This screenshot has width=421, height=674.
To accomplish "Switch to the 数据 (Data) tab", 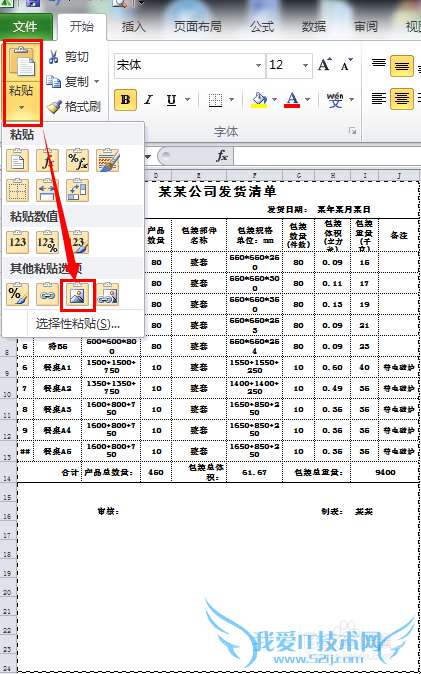I will tap(313, 27).
